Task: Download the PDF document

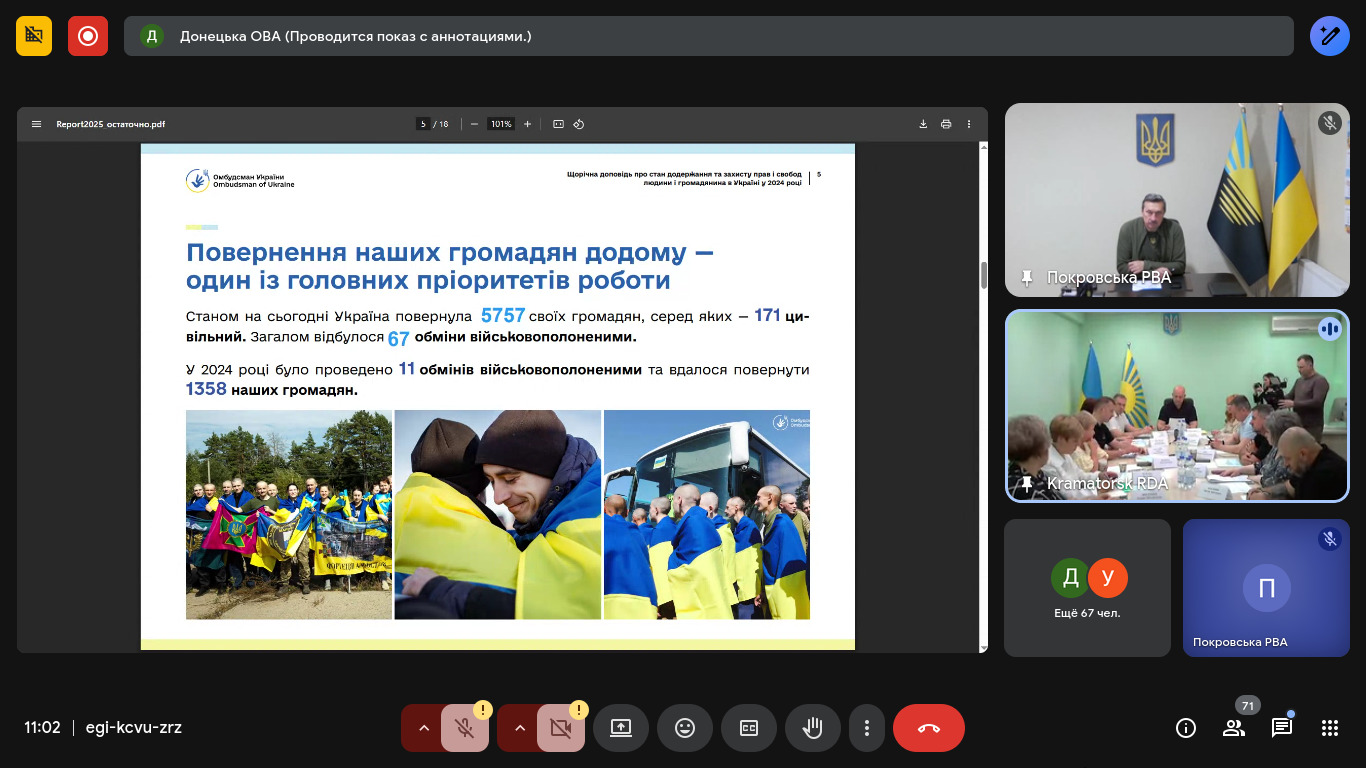Action: tap(923, 124)
